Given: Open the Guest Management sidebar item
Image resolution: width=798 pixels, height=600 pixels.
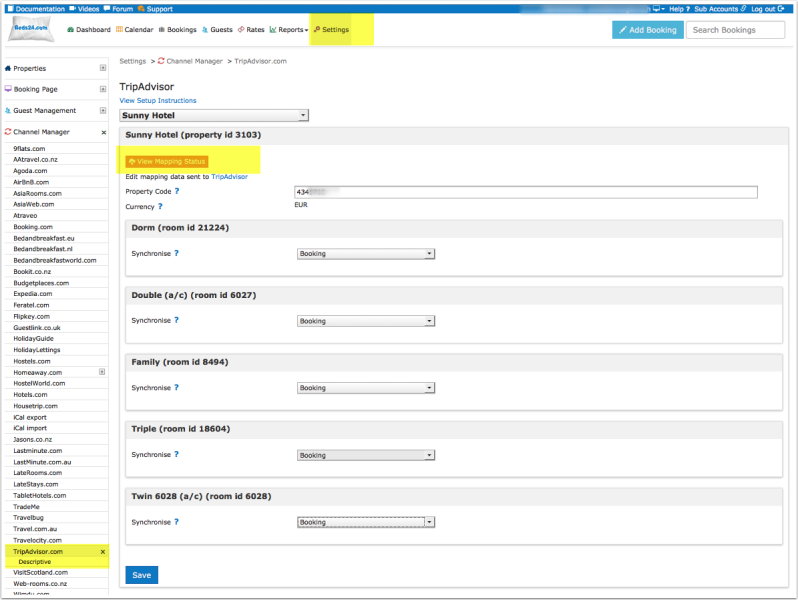Looking at the screenshot, I should (x=44, y=110).
